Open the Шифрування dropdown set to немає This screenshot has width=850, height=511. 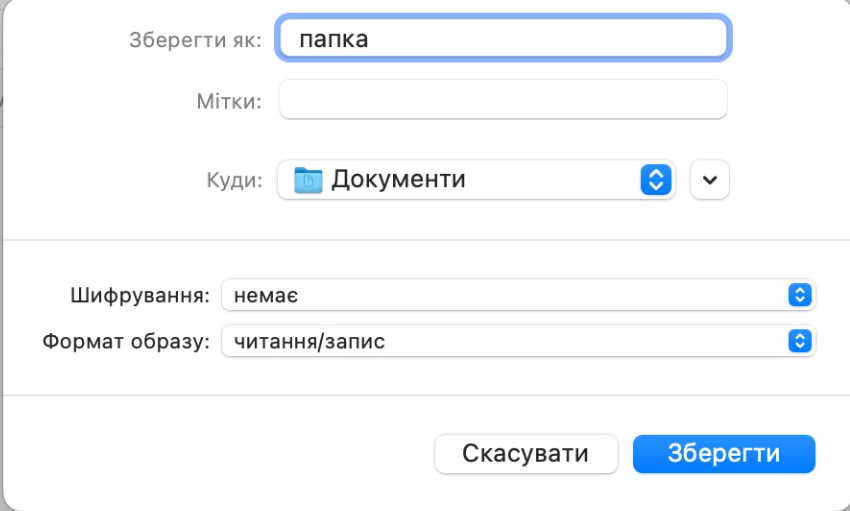coord(518,295)
